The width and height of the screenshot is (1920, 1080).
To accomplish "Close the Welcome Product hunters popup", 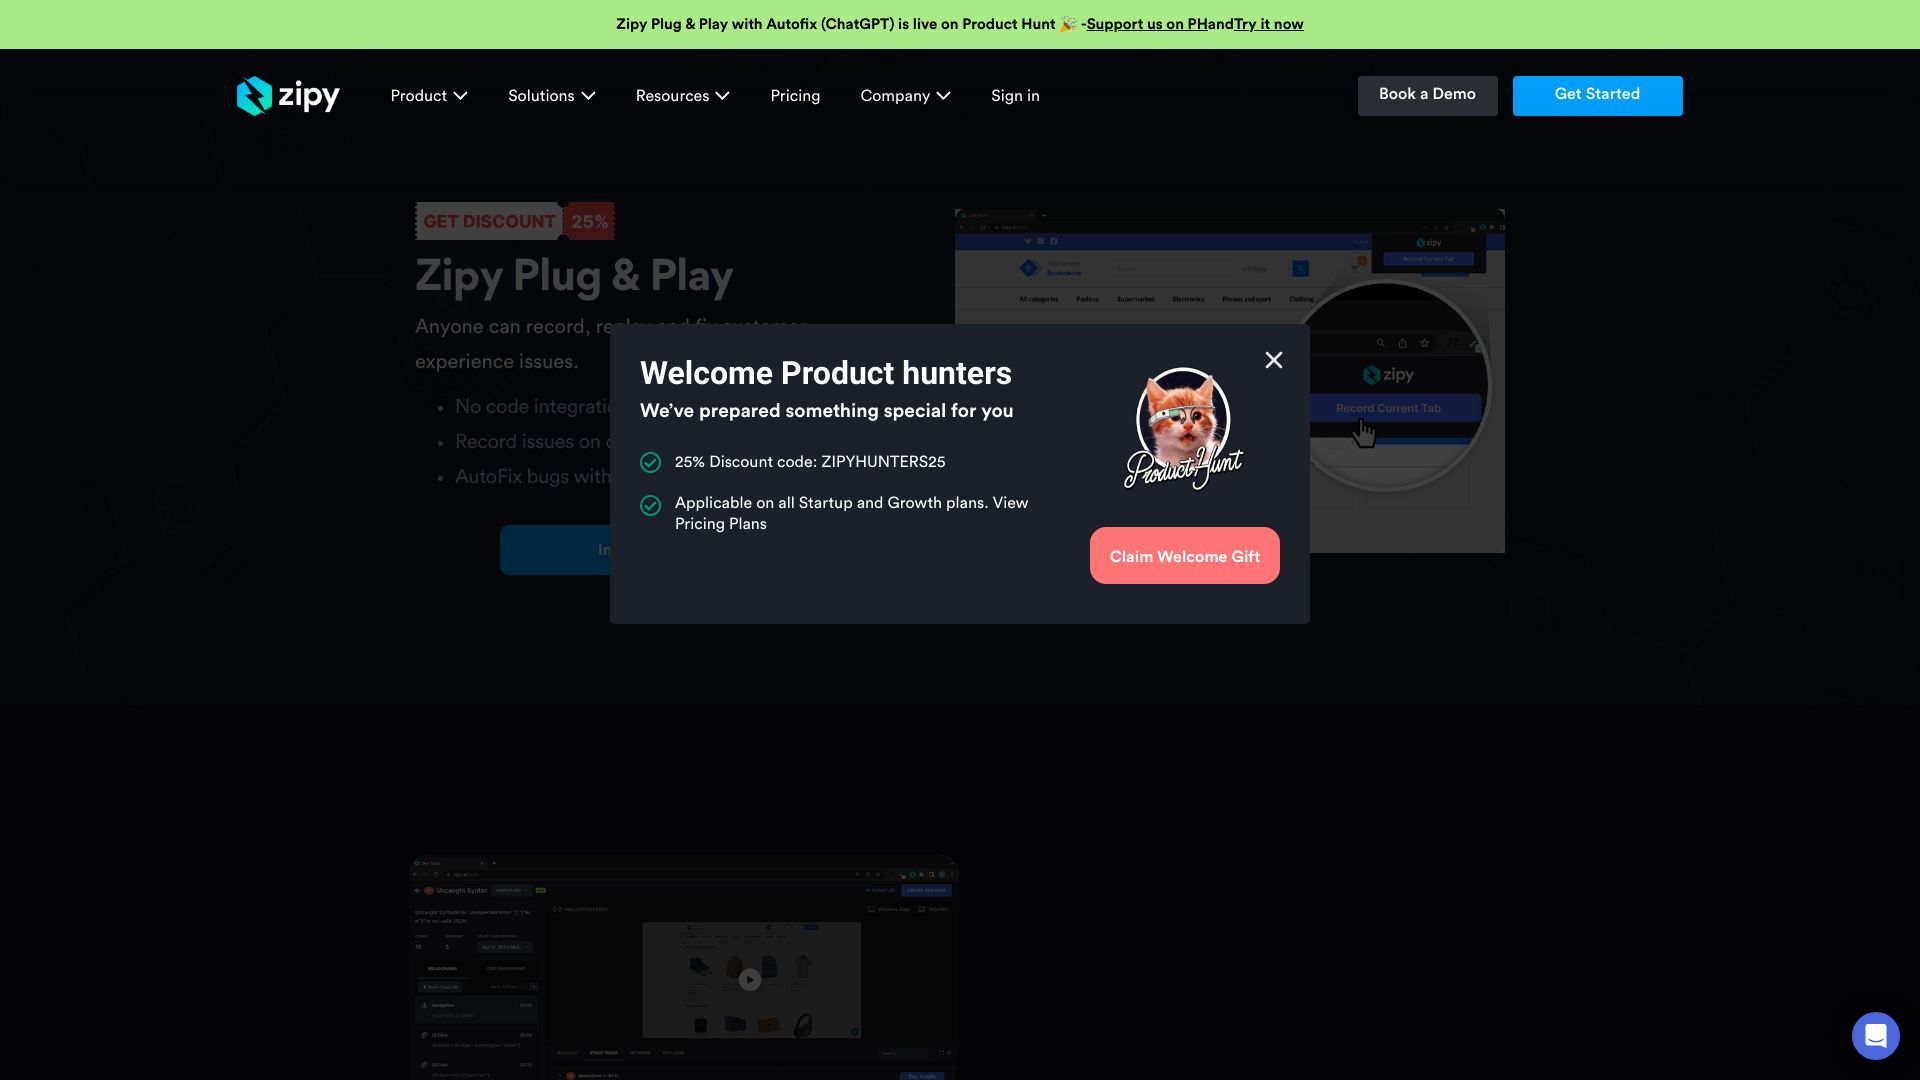I will 1273,360.
